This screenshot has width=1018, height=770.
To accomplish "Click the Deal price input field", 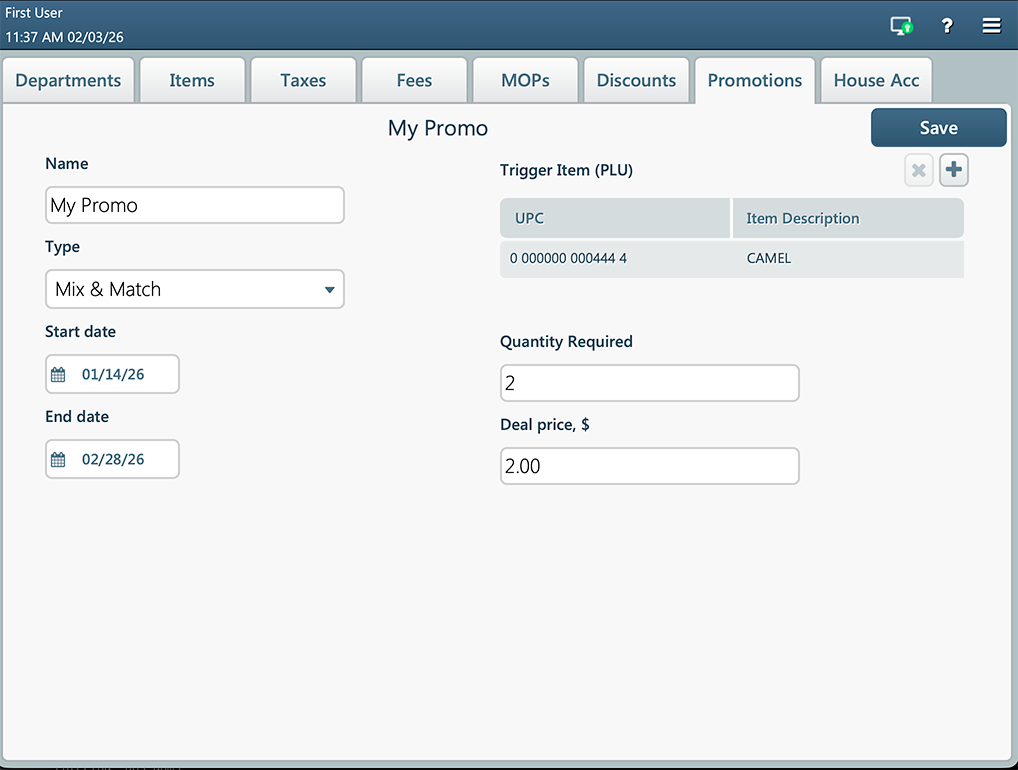I will (x=649, y=466).
